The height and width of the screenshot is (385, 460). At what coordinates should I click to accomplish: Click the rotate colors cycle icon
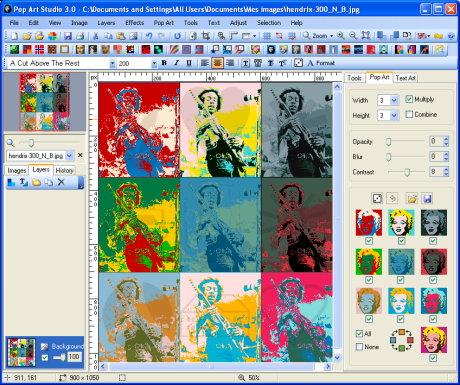pos(401,340)
